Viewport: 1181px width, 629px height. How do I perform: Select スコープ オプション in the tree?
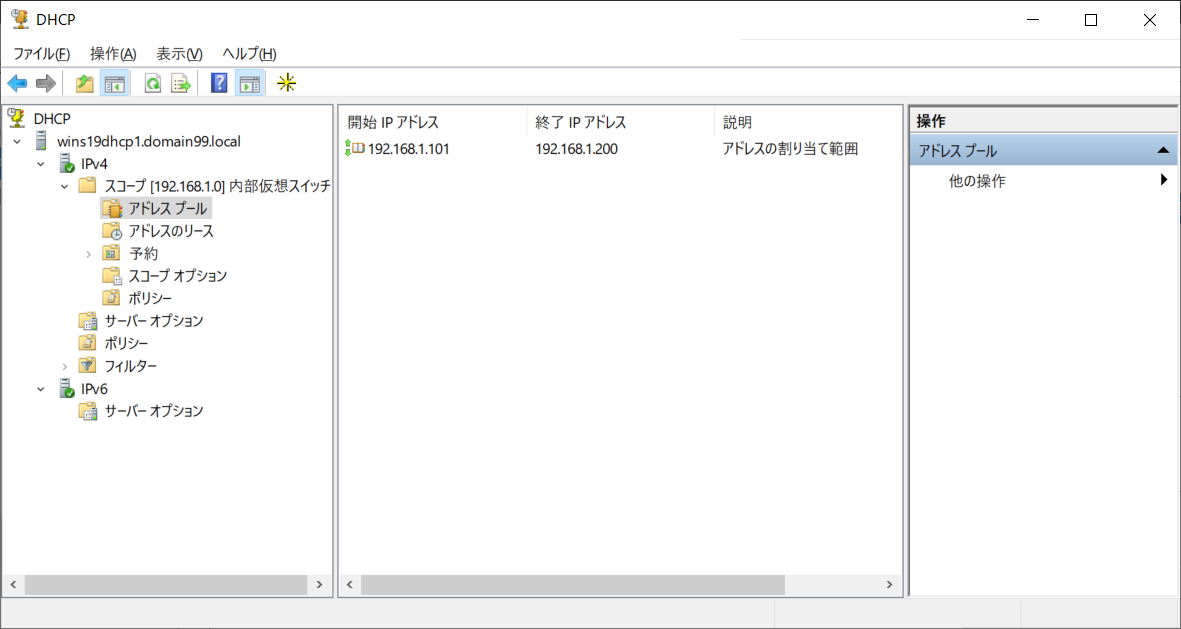click(178, 276)
